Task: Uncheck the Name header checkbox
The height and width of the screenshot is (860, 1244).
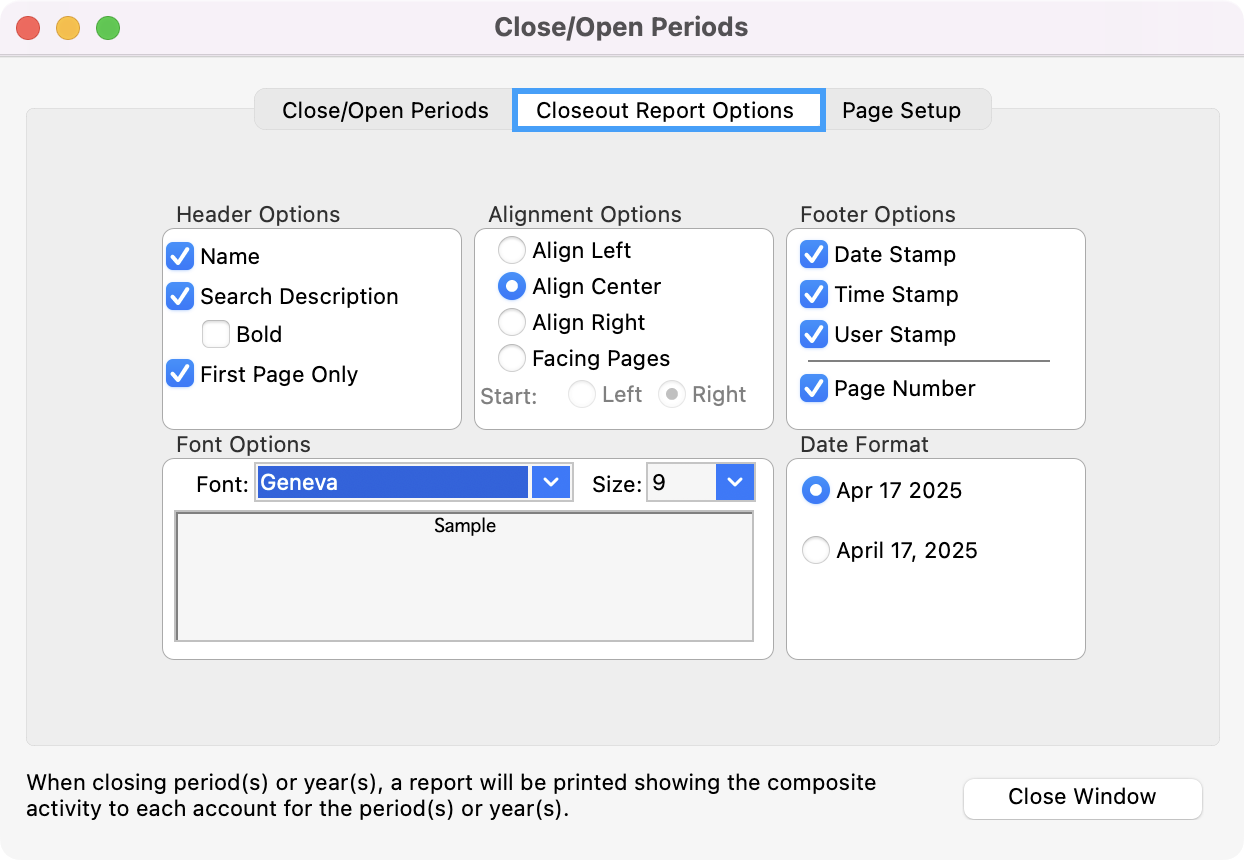Action: [x=180, y=256]
